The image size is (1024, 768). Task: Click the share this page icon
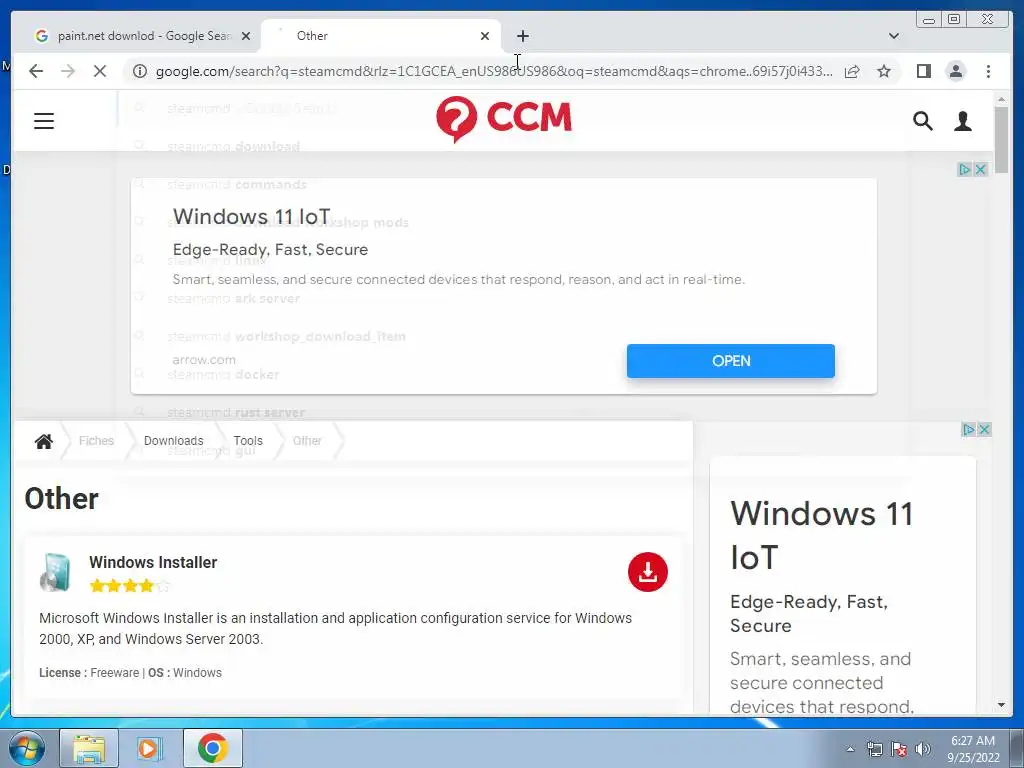(852, 71)
